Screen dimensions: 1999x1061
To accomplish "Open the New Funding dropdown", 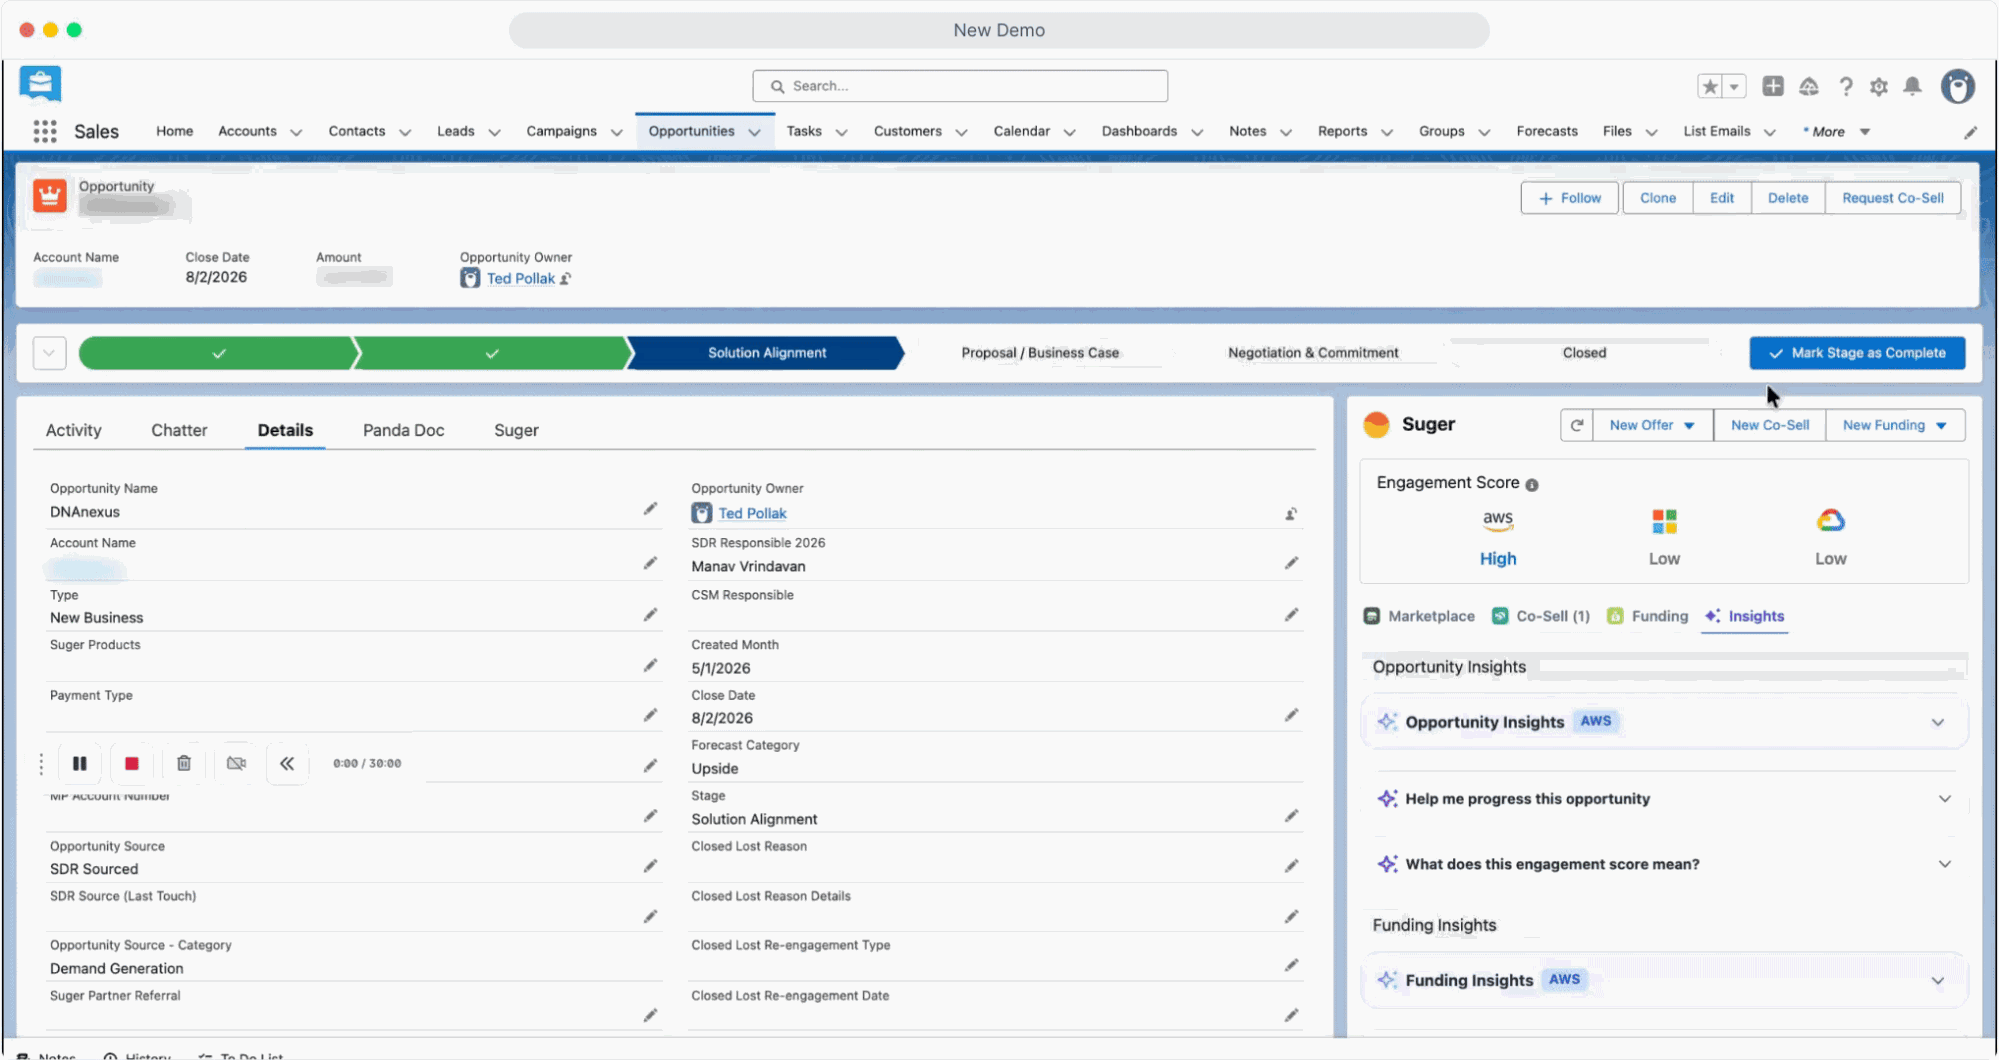I will click(x=1895, y=425).
